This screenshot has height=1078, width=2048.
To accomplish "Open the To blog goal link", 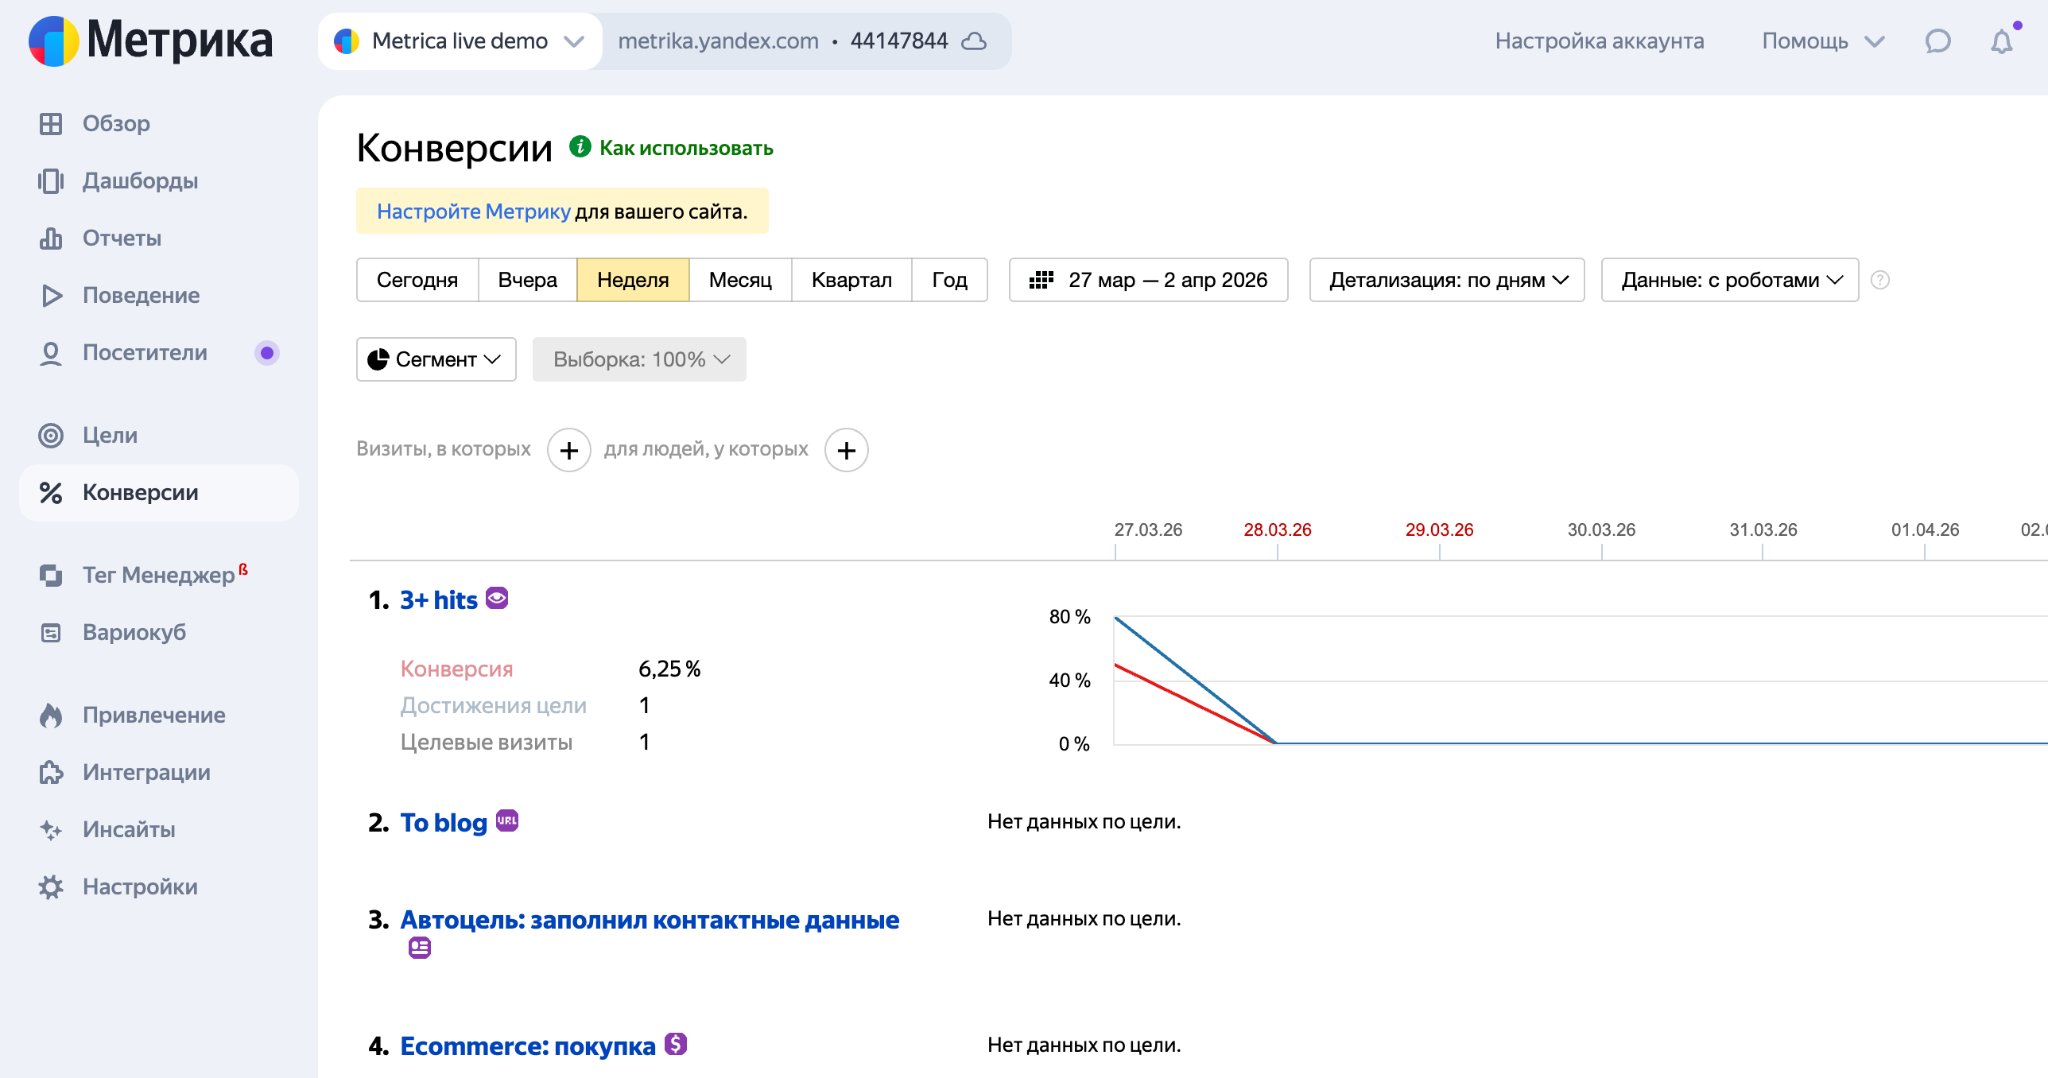I will pos(443,822).
